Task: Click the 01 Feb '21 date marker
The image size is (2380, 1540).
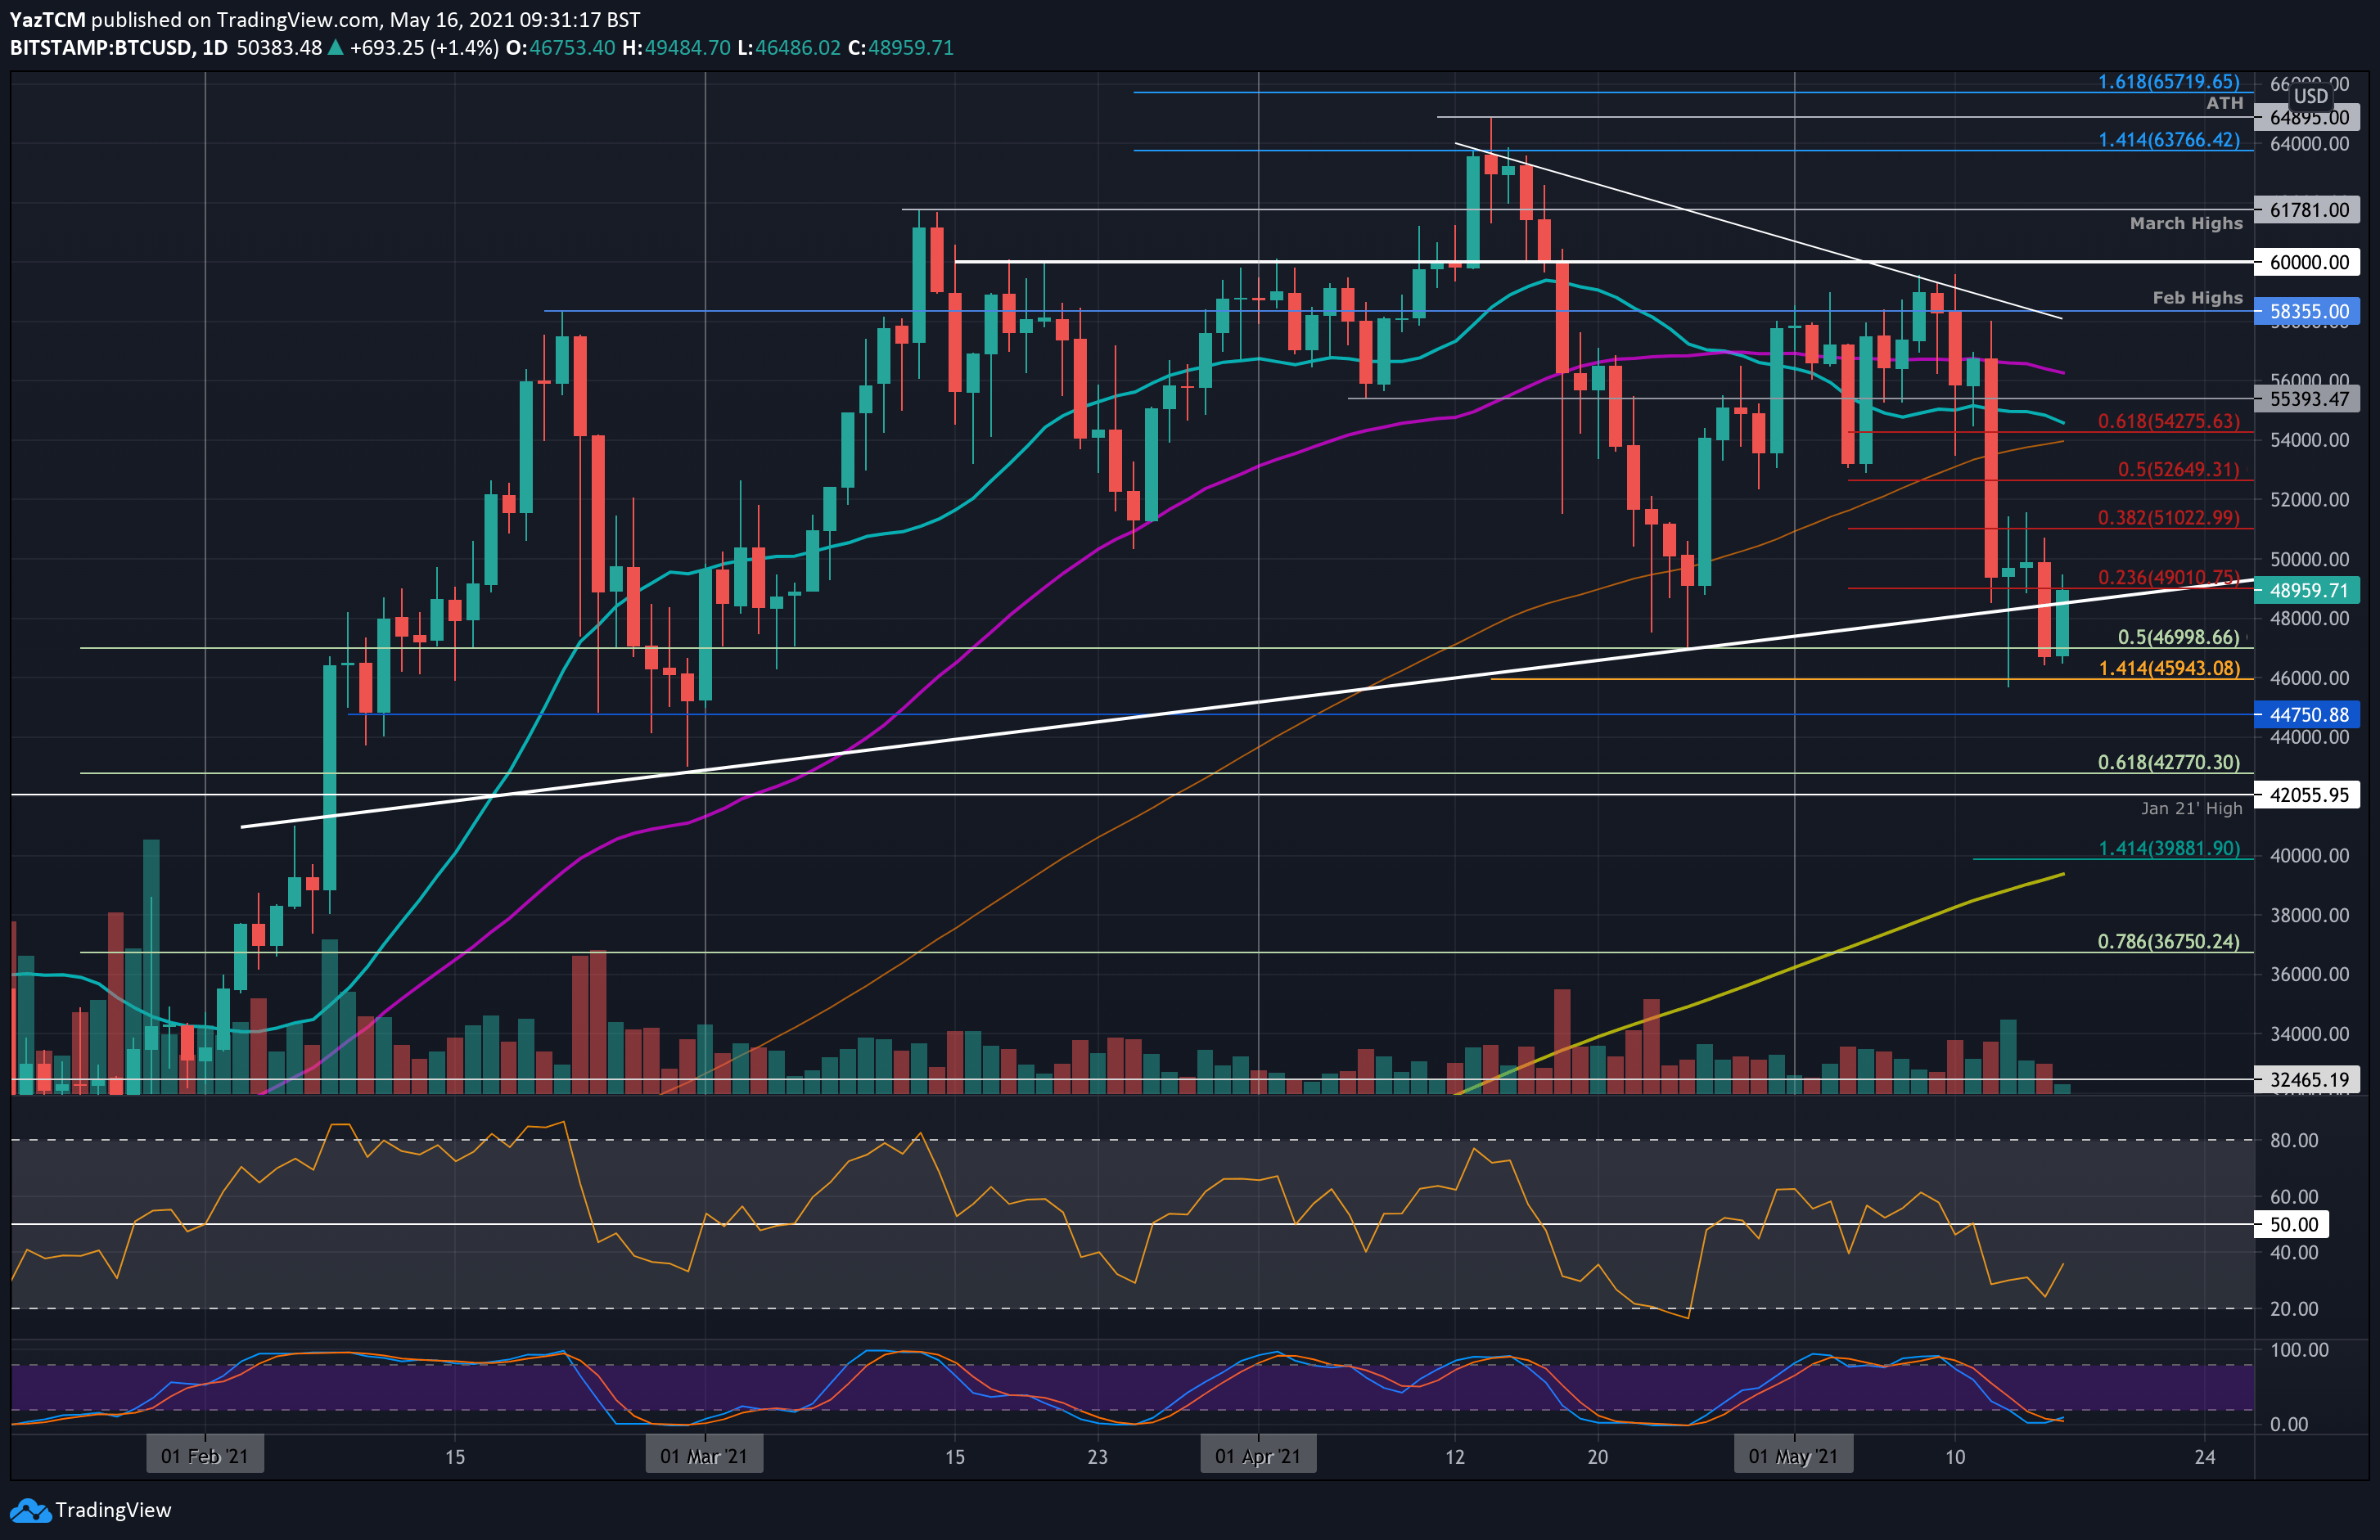Action: (205, 1456)
